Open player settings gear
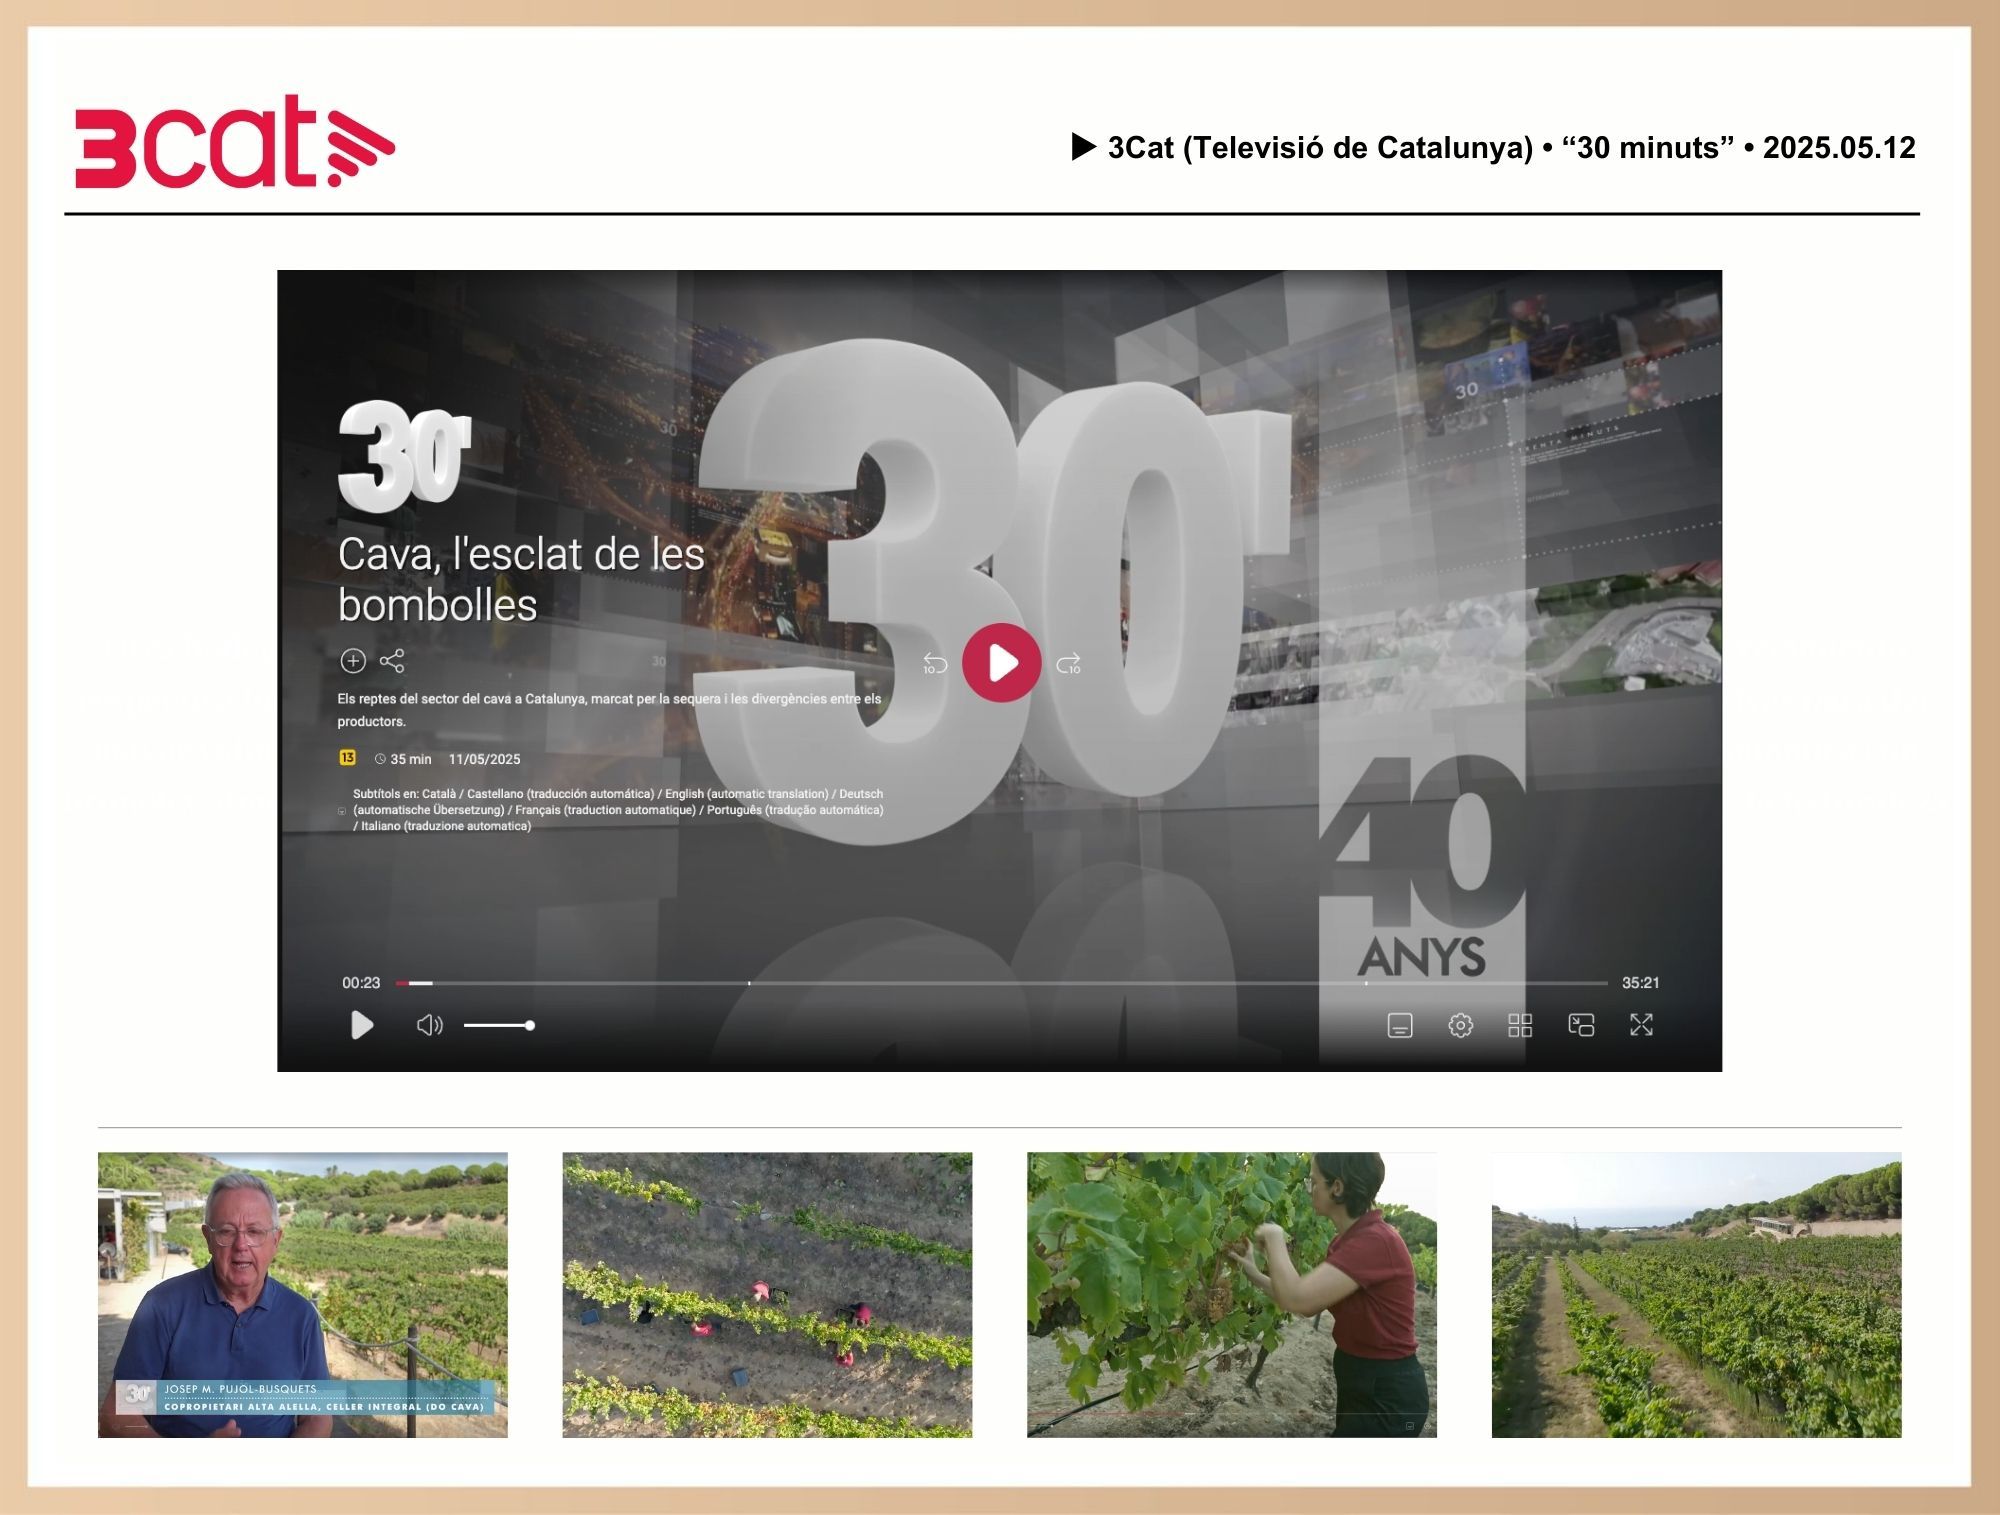 coord(1460,1025)
